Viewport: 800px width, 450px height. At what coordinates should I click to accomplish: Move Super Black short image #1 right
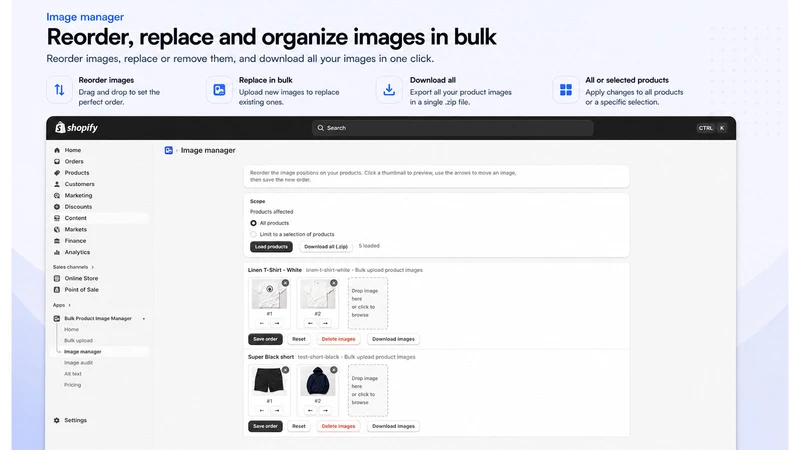(x=277, y=410)
